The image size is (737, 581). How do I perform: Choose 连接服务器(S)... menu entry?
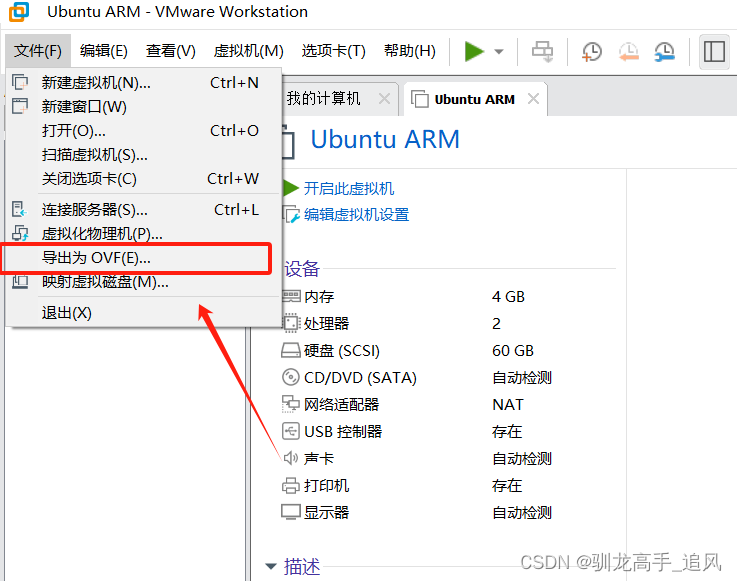pos(144,210)
